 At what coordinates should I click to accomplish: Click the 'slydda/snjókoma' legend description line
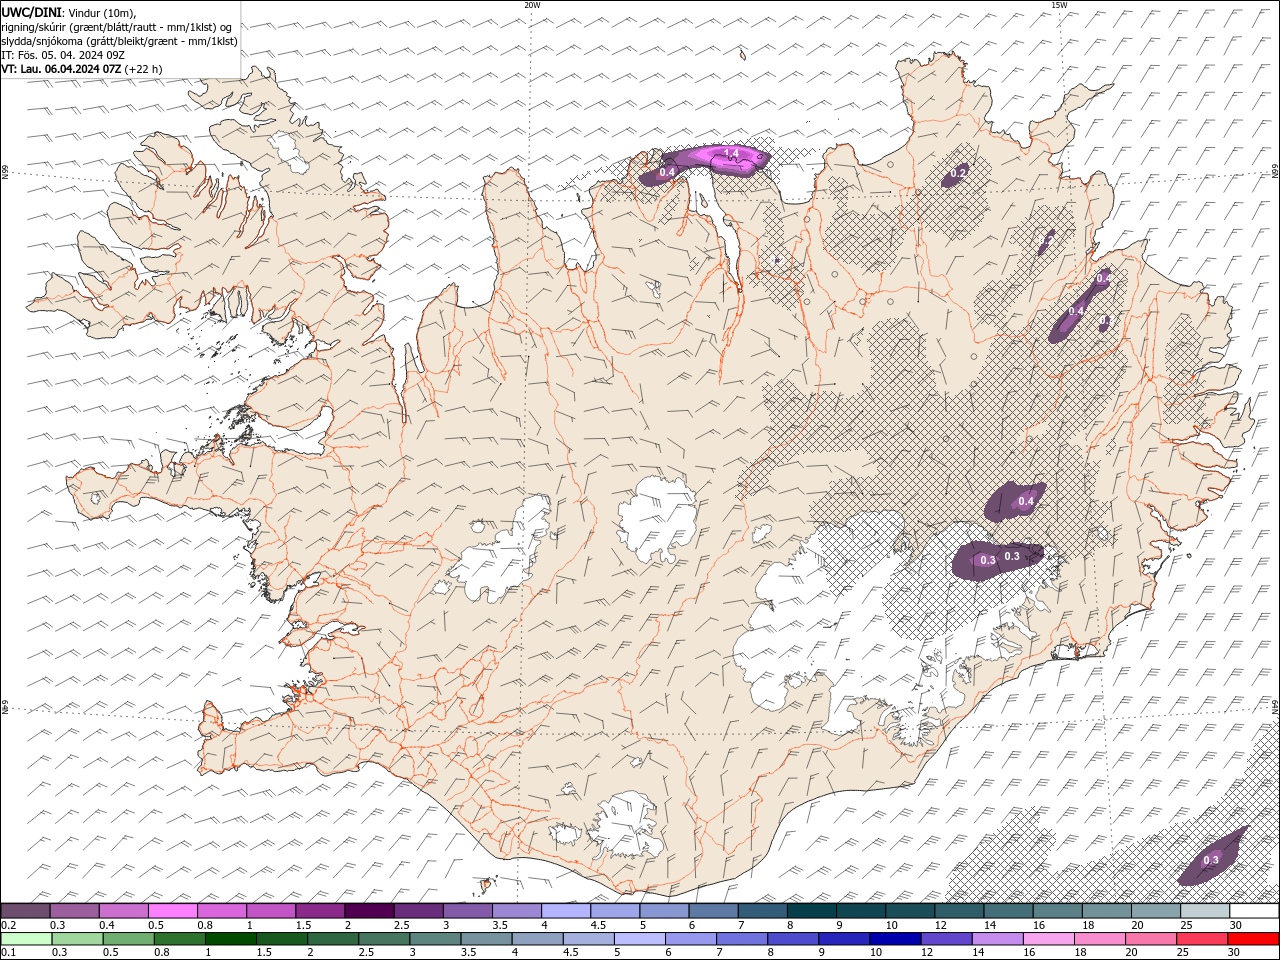pyautogui.click(x=120, y=41)
